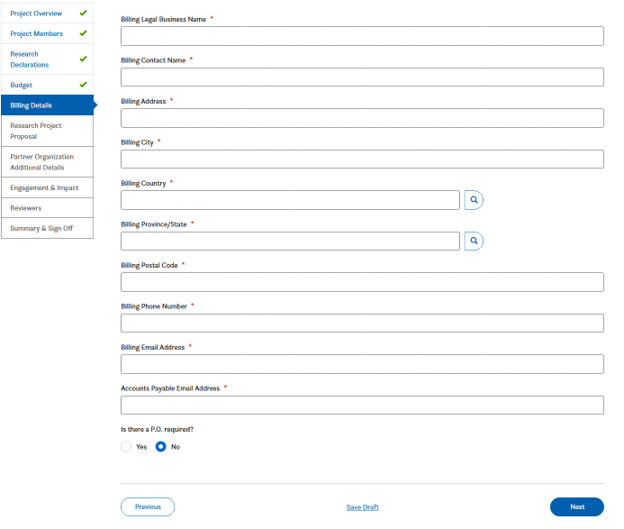Jump to the Reviewers step
624x529 pixels.
click(47, 208)
